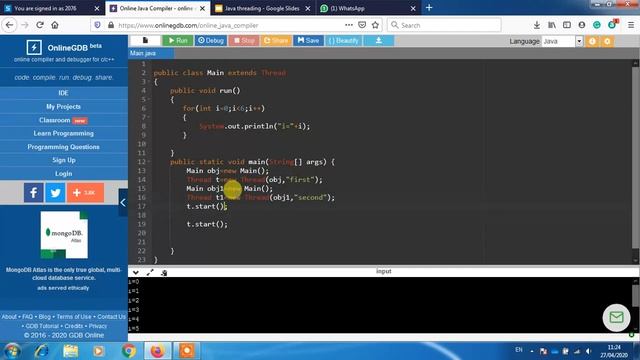The height and width of the screenshot is (360, 640).
Task: Fold the run method block at line 5
Action: [149, 100]
